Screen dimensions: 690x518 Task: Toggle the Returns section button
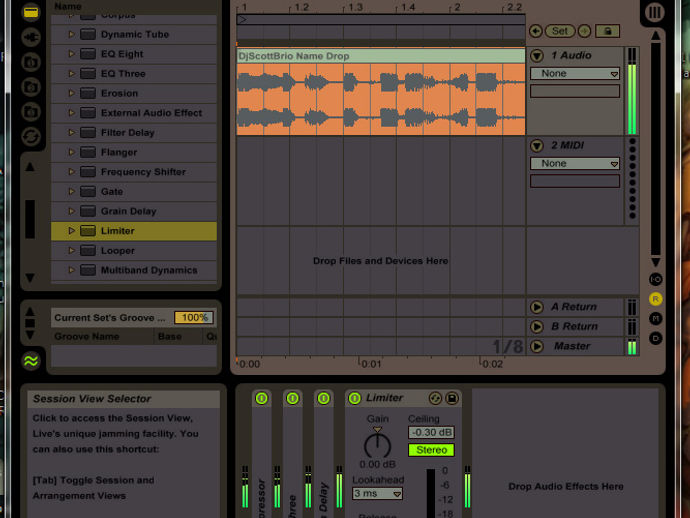pos(655,299)
